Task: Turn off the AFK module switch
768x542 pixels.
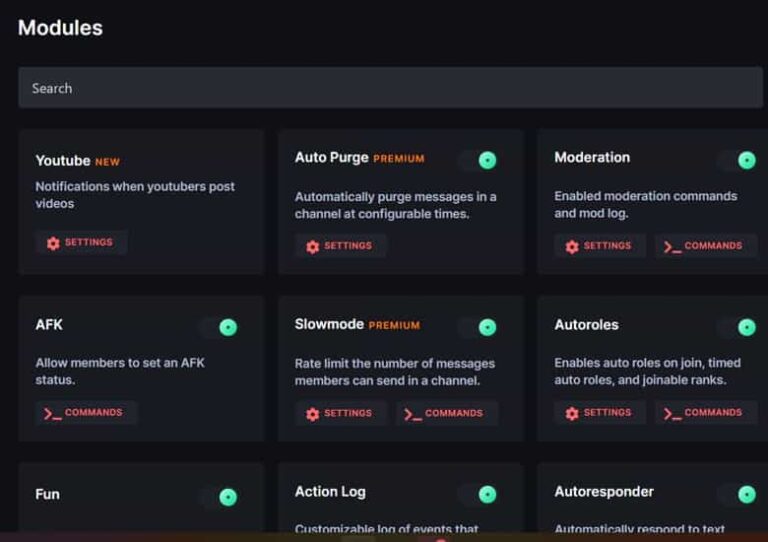Action: point(219,327)
